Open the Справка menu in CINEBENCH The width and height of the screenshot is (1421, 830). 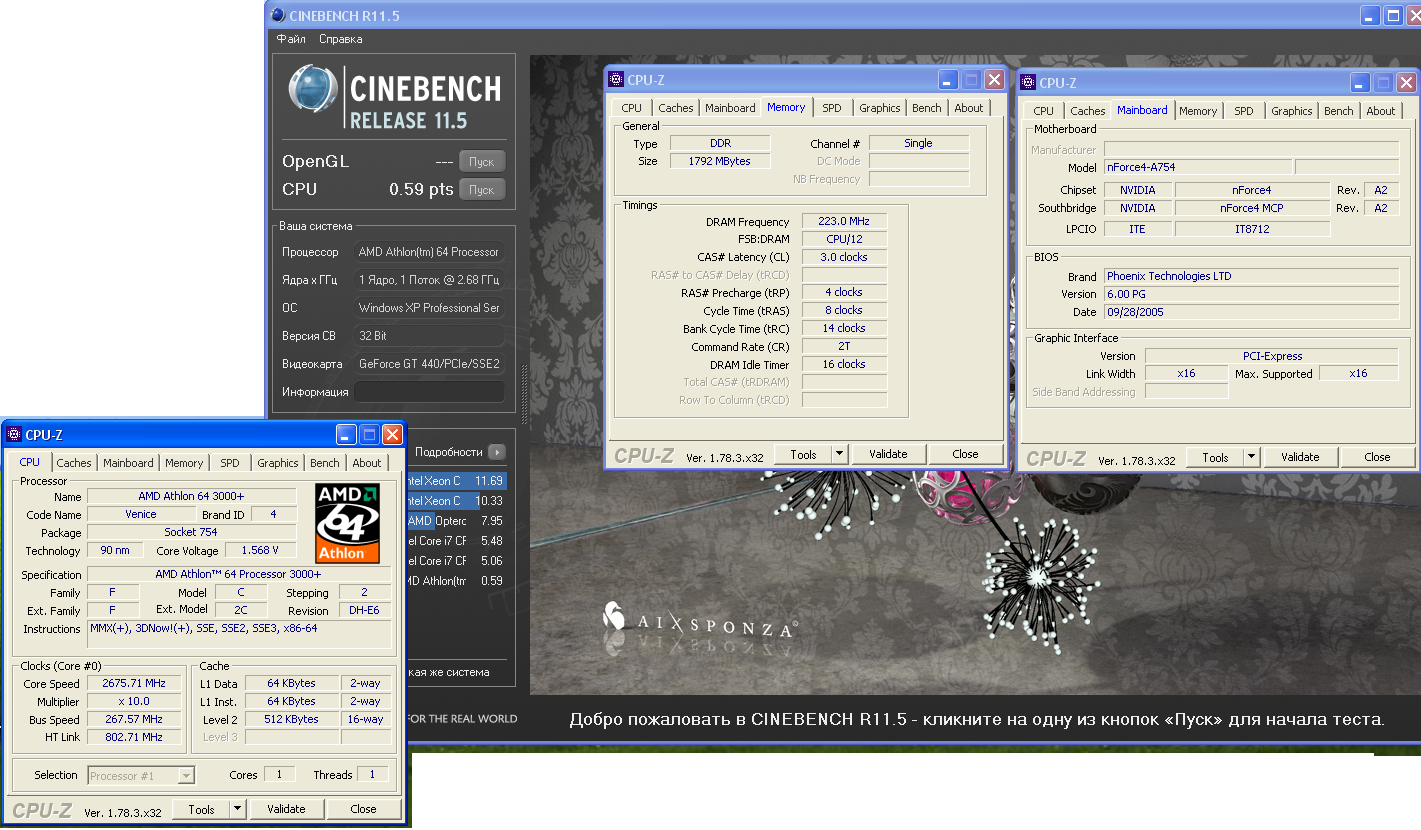coord(341,39)
